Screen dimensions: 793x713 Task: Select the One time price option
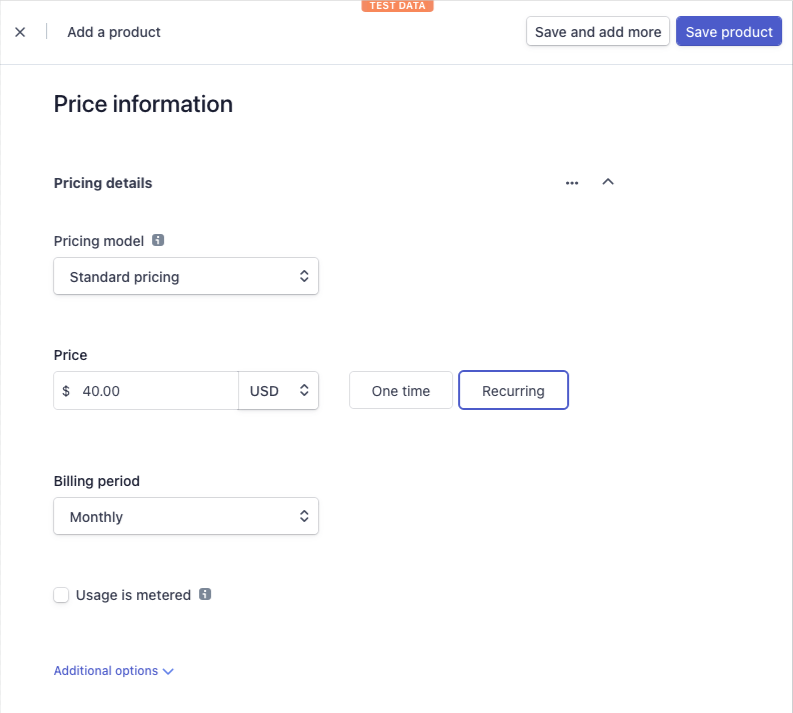tap(401, 390)
